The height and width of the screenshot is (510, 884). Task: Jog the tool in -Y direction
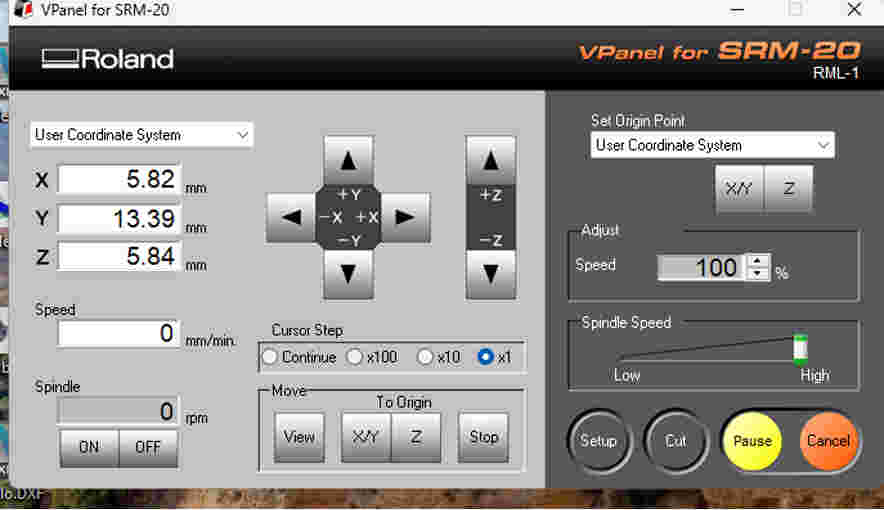coord(348,274)
